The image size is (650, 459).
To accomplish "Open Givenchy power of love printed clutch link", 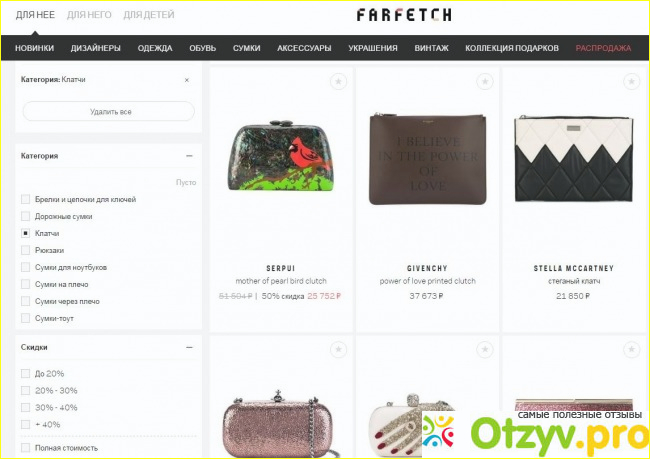I will point(427,281).
